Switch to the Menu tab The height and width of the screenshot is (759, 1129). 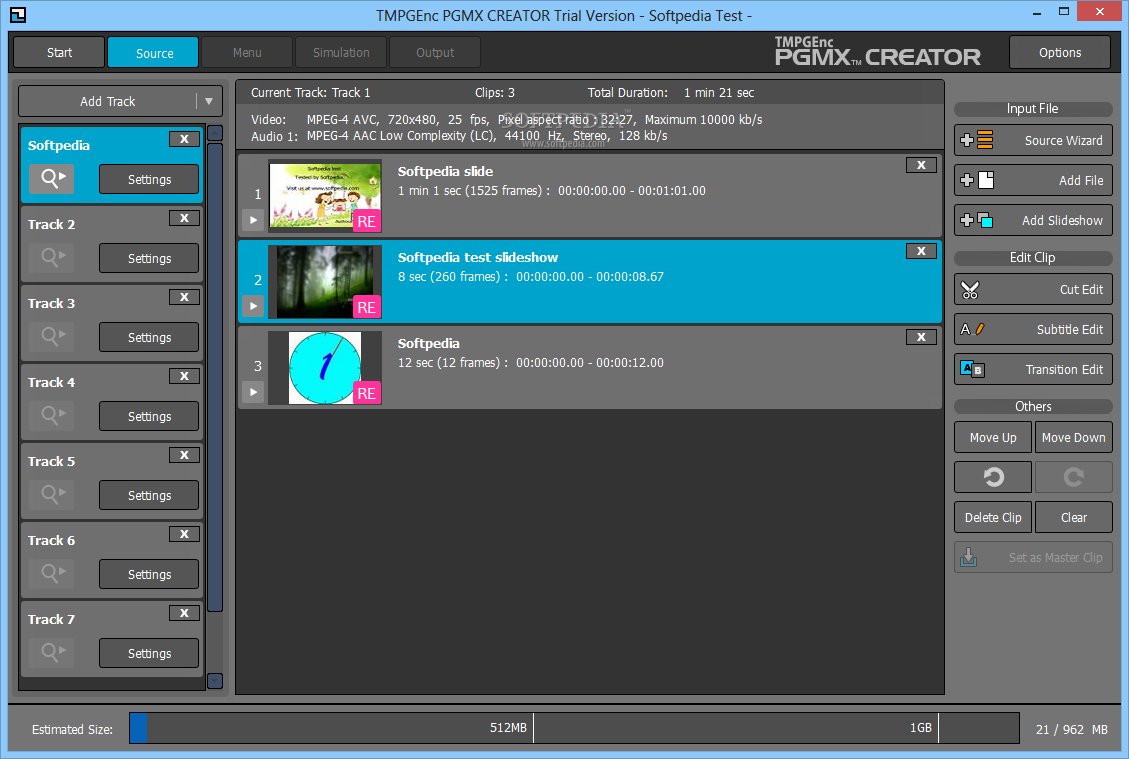coord(247,53)
